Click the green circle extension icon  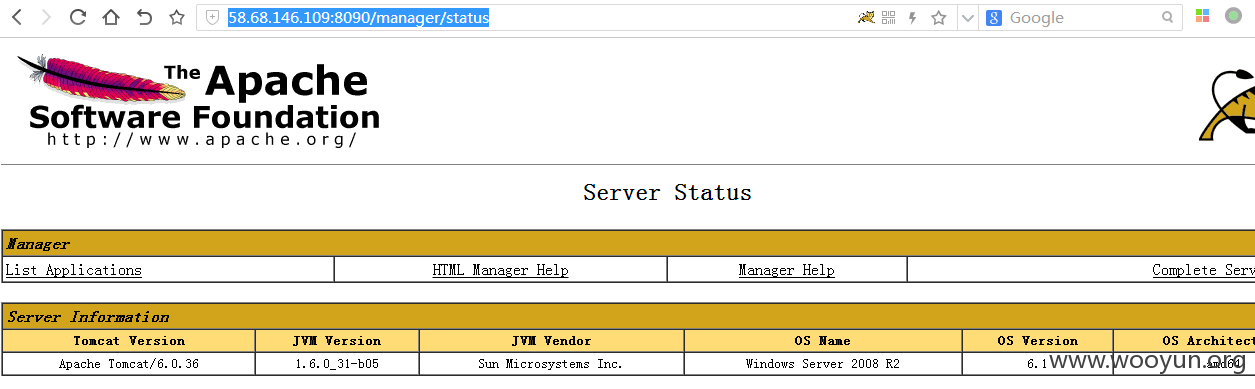pos(1234,16)
